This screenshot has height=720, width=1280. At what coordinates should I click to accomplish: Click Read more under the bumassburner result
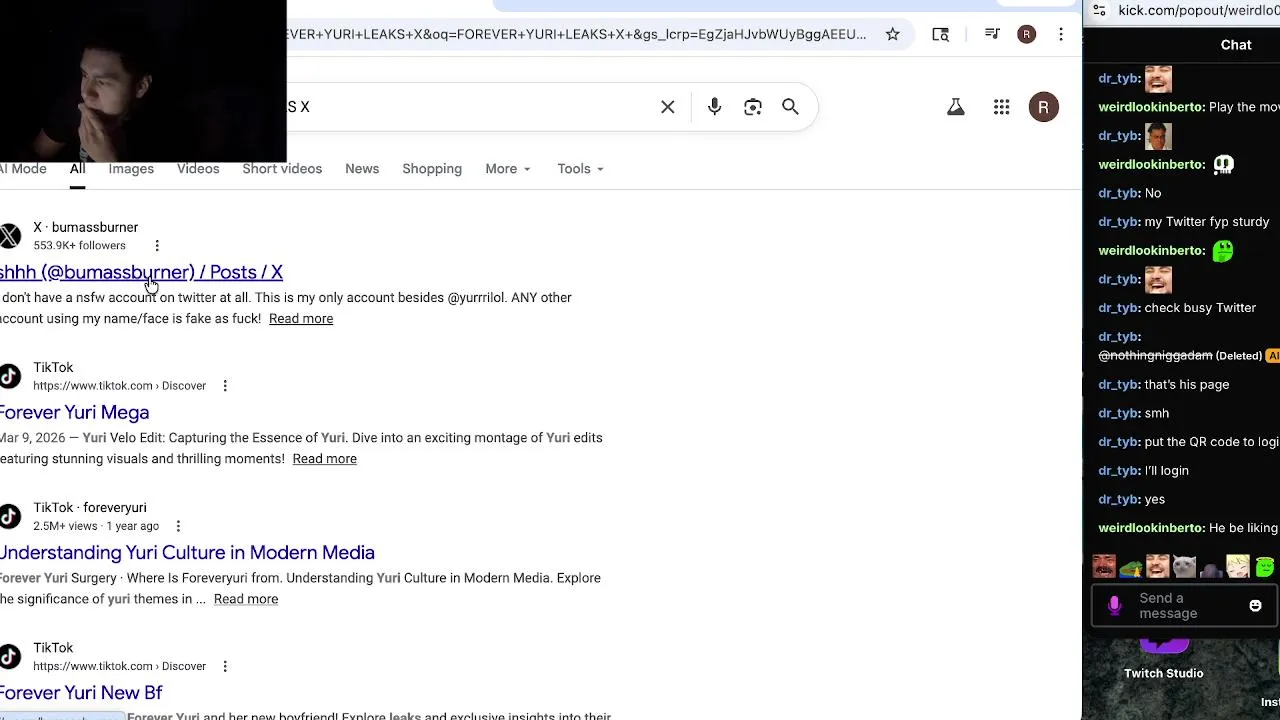[301, 319]
